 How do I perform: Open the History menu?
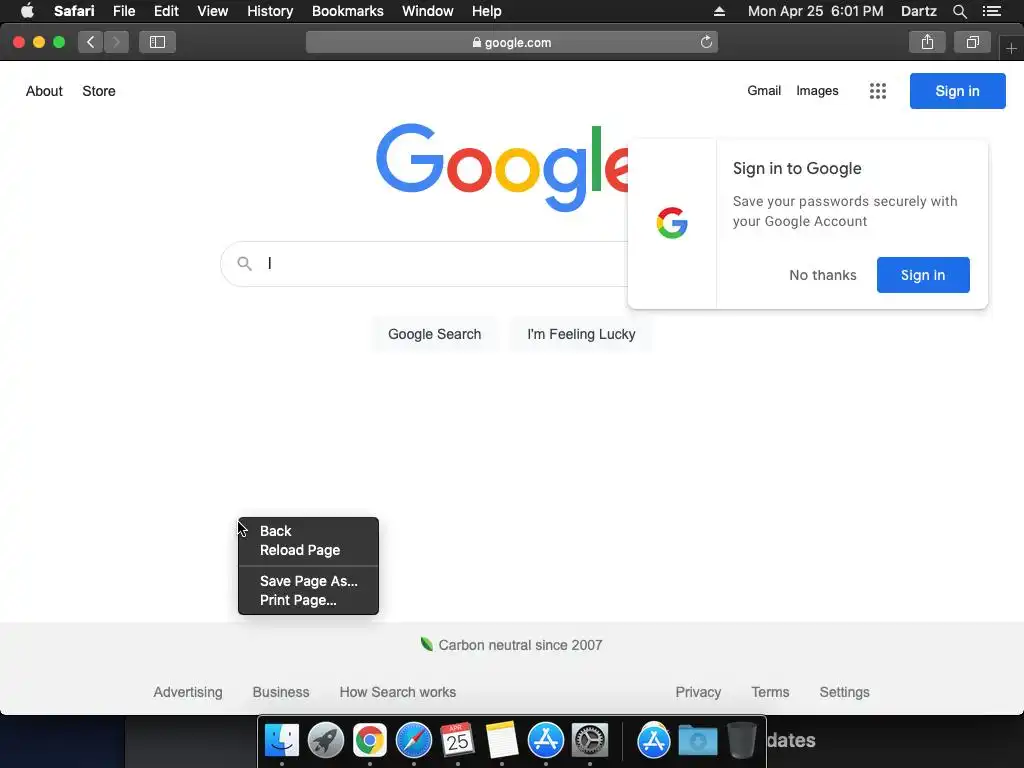pos(270,11)
